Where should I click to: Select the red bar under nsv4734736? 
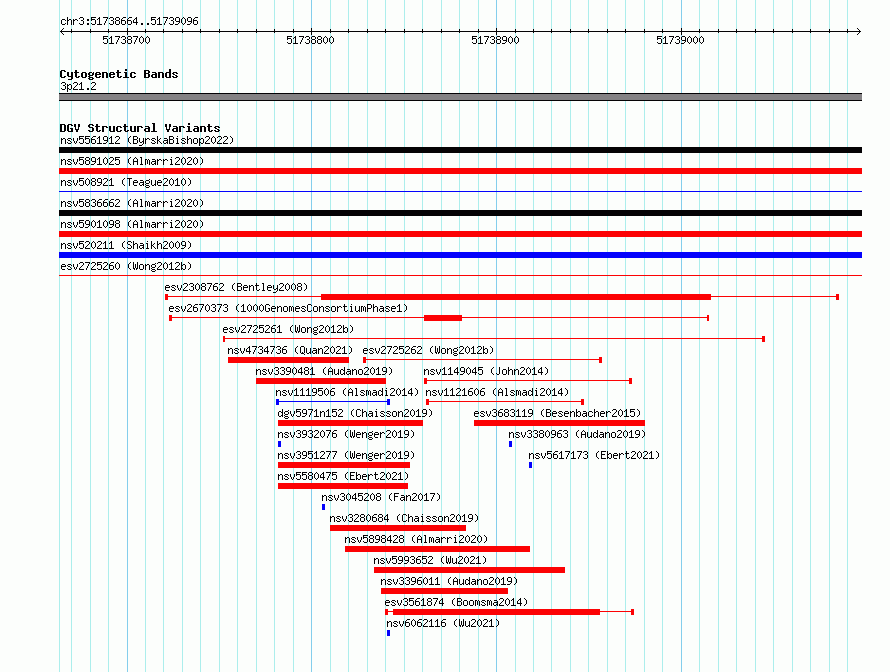(x=288, y=360)
